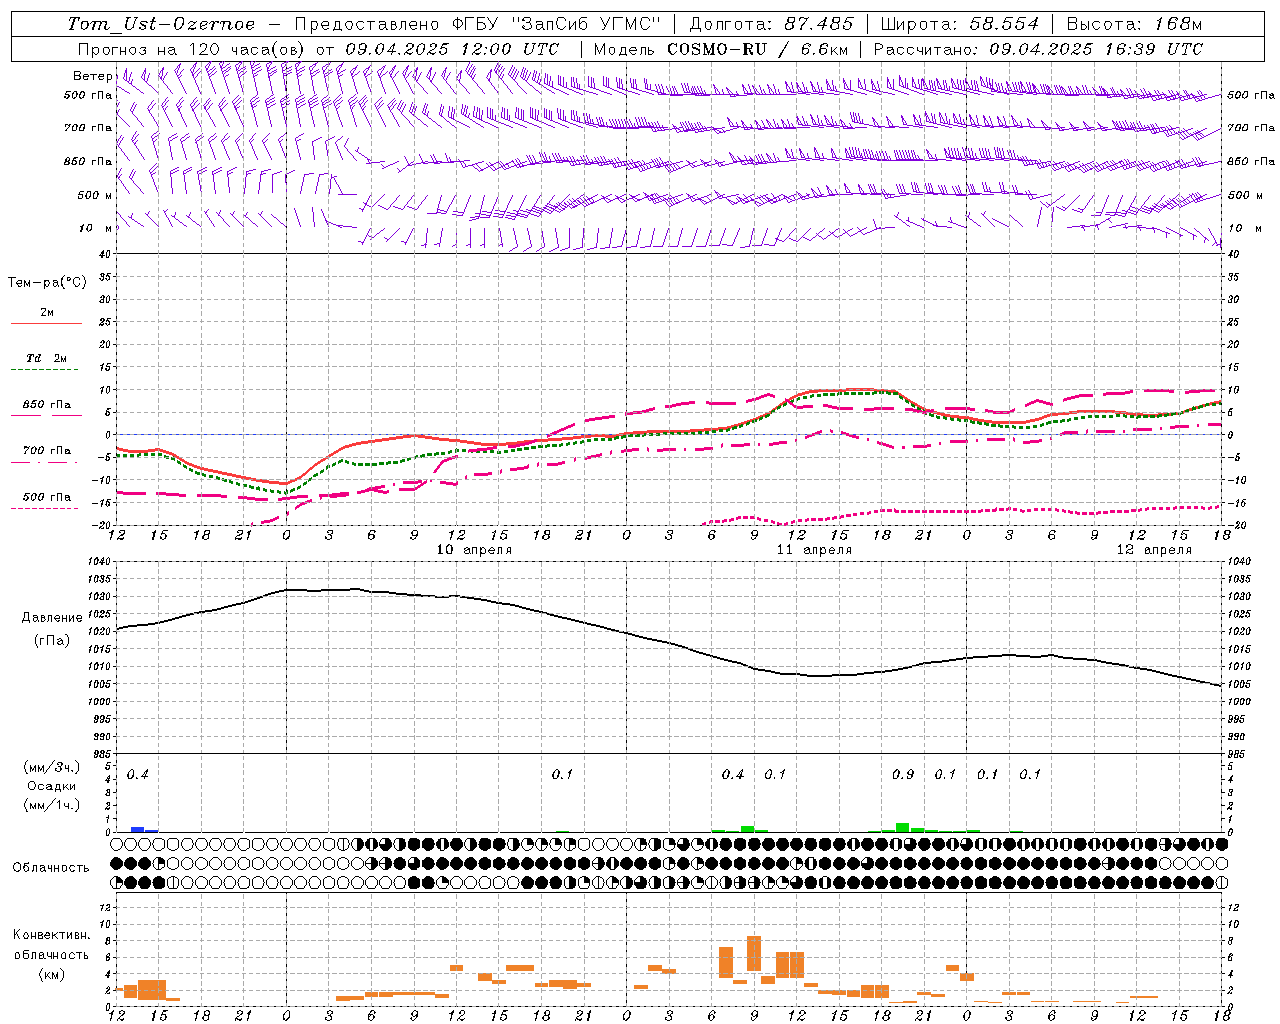The image size is (1280, 1024).
Task: Click the 10 апреля date label
Action: tap(474, 550)
